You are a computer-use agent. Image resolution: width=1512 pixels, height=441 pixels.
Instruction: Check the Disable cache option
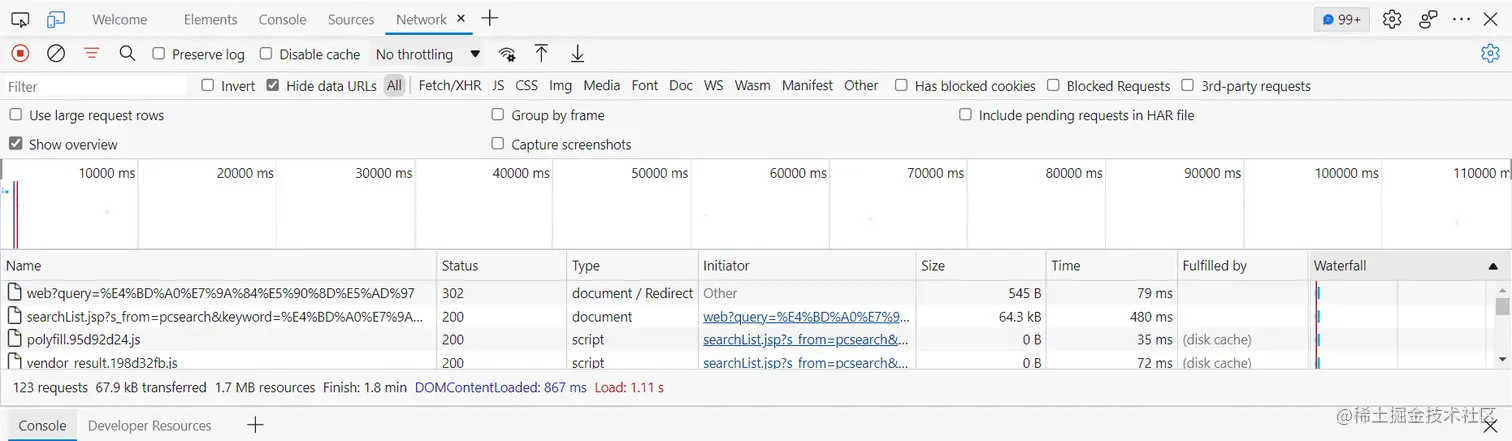(266, 54)
